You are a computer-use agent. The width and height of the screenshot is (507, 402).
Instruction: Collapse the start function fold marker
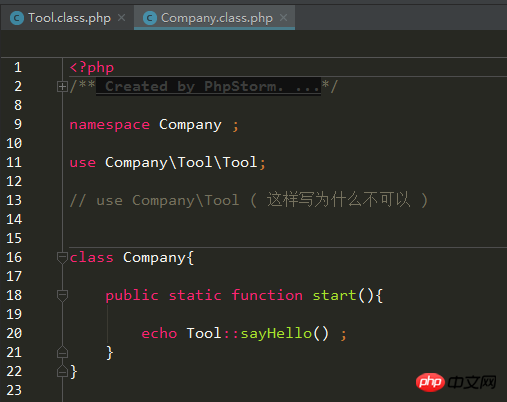point(62,296)
